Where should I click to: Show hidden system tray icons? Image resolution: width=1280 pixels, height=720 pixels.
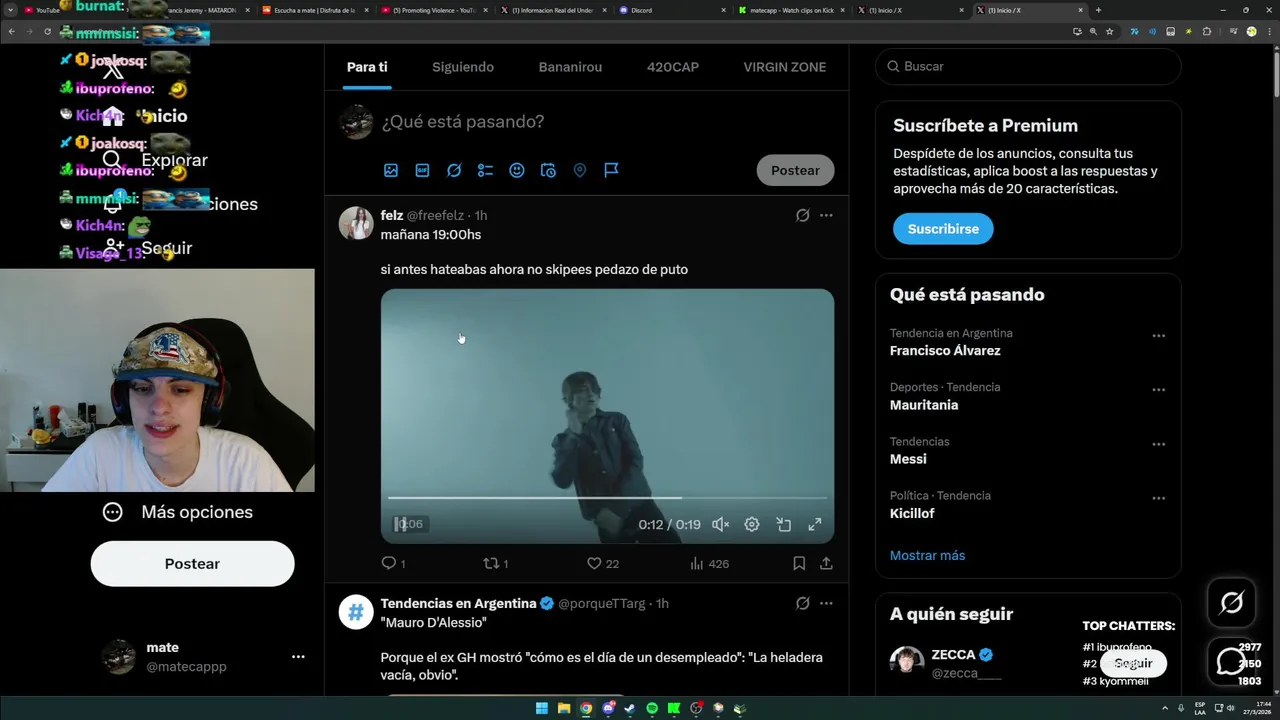(x=1164, y=708)
